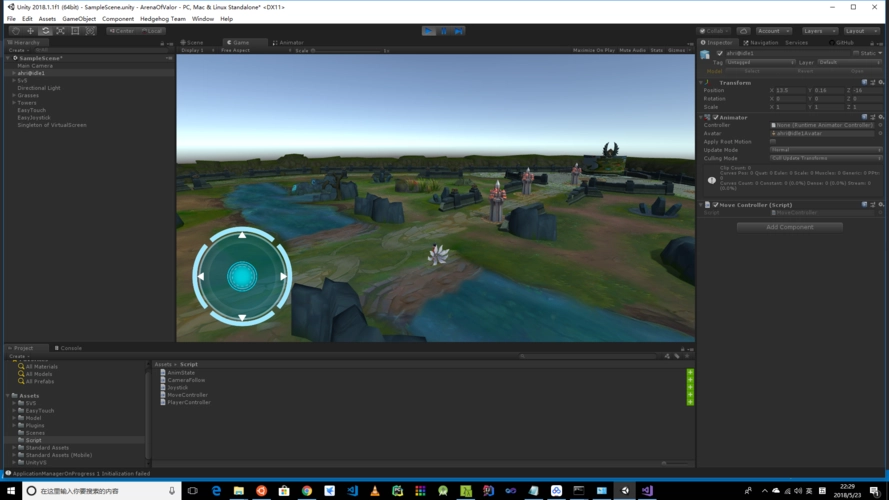Toggle the Move Controller script checkbox

point(716,205)
